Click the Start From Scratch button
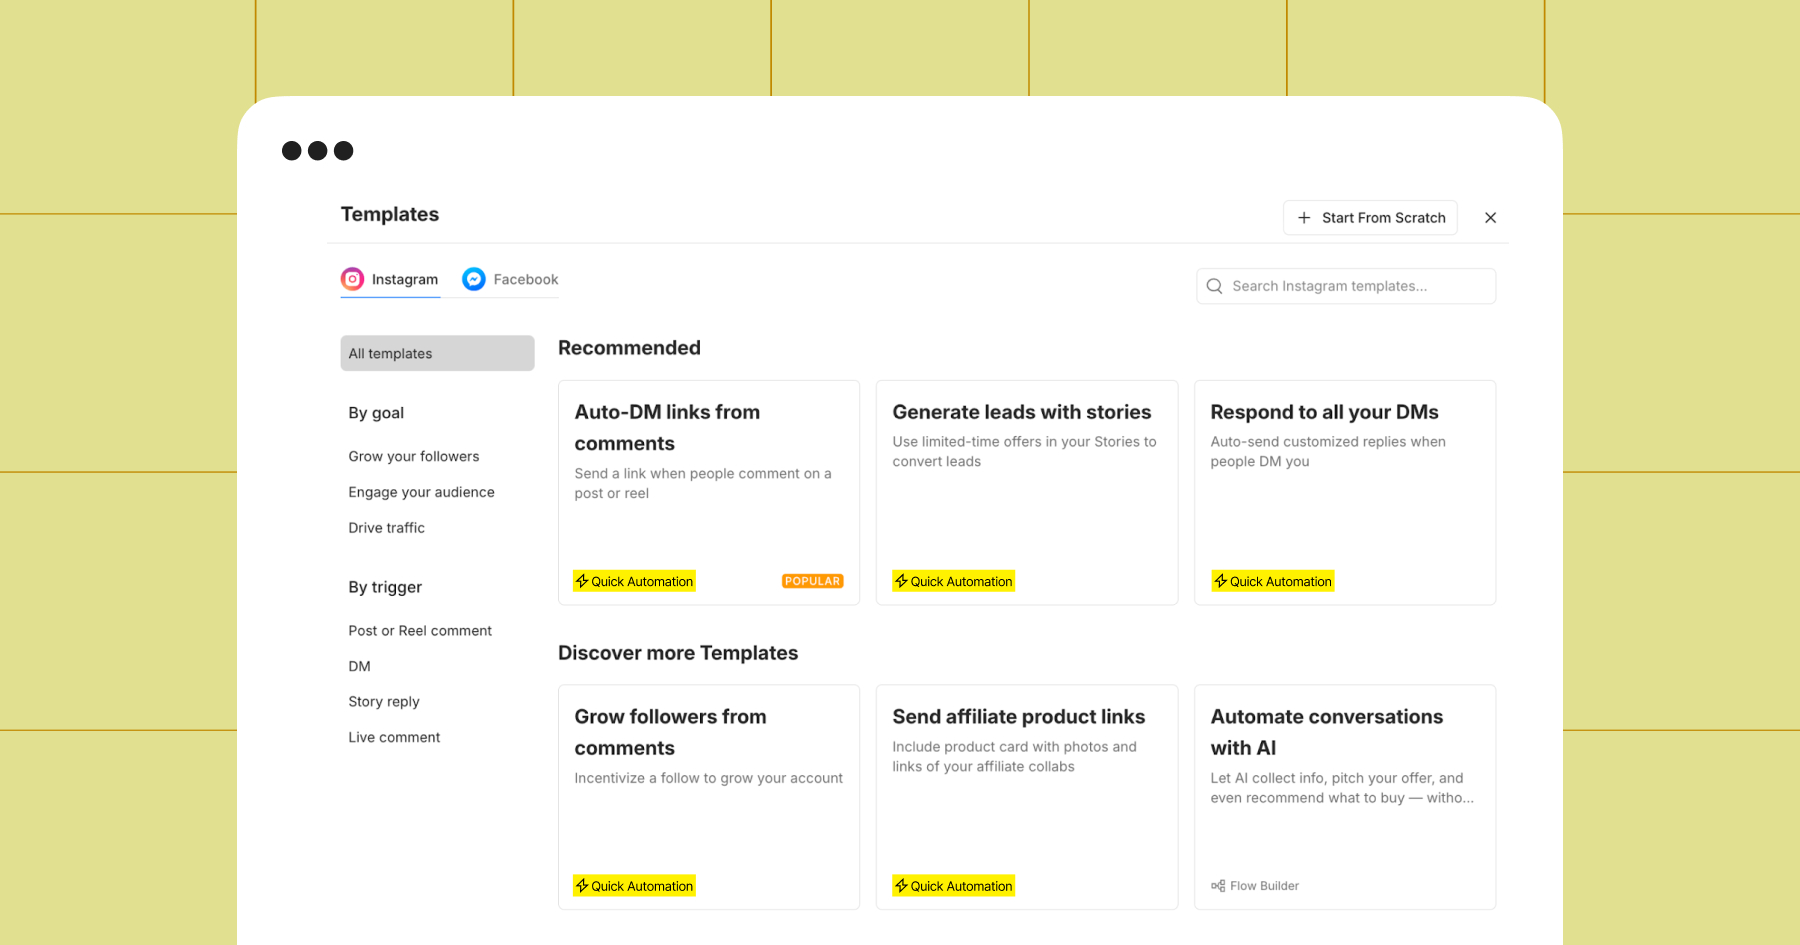The image size is (1800, 945). (1370, 218)
